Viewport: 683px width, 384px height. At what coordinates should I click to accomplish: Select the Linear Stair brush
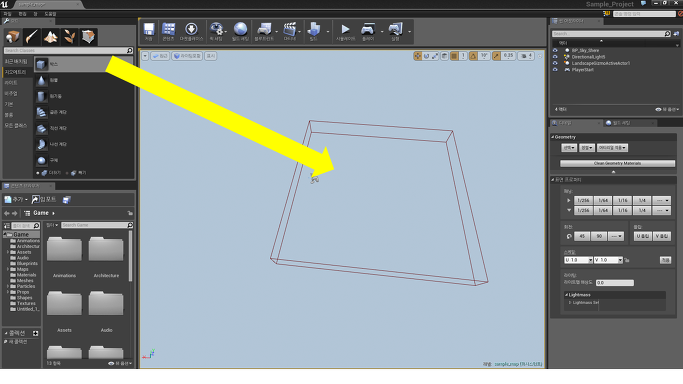tap(84, 128)
